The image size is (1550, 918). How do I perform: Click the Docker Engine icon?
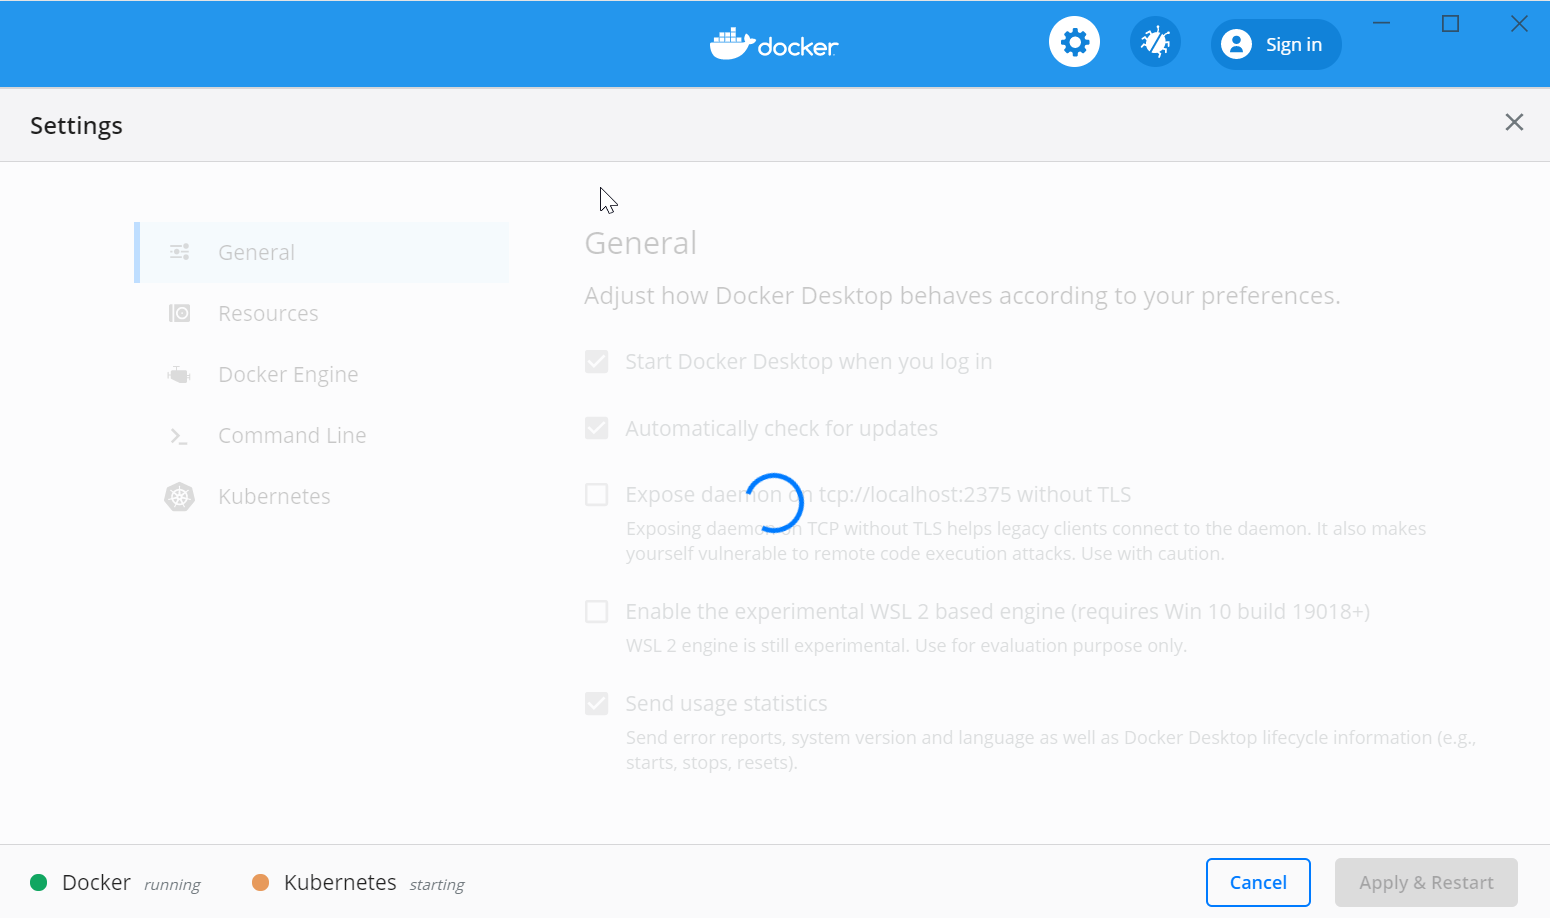pos(179,375)
